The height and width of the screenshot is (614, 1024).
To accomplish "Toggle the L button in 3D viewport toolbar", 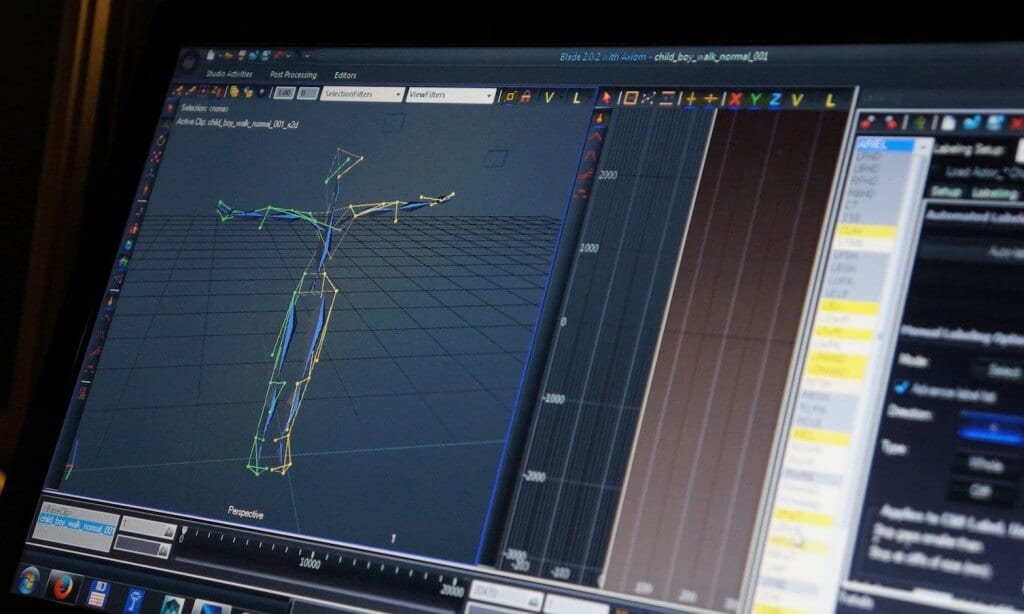I will pos(576,98).
